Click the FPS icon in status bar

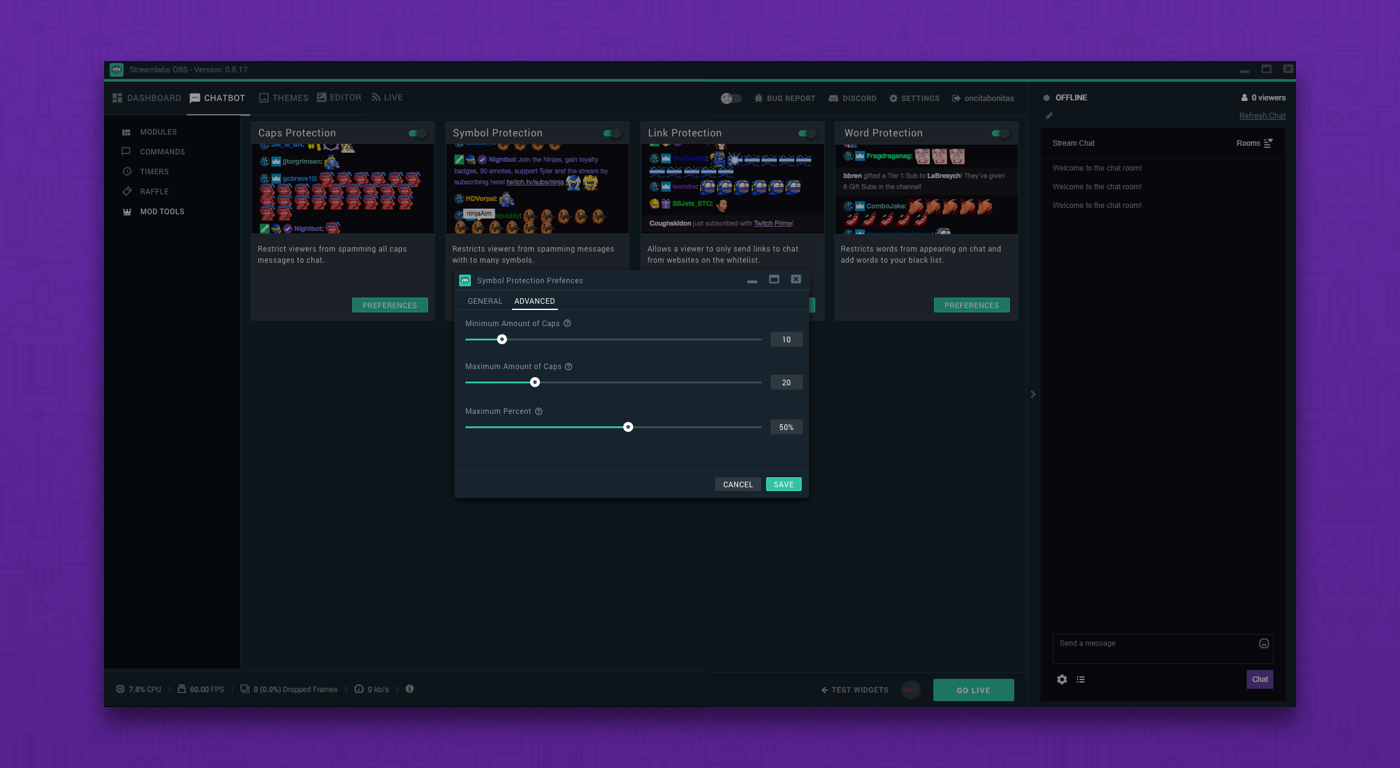pyautogui.click(x=181, y=689)
